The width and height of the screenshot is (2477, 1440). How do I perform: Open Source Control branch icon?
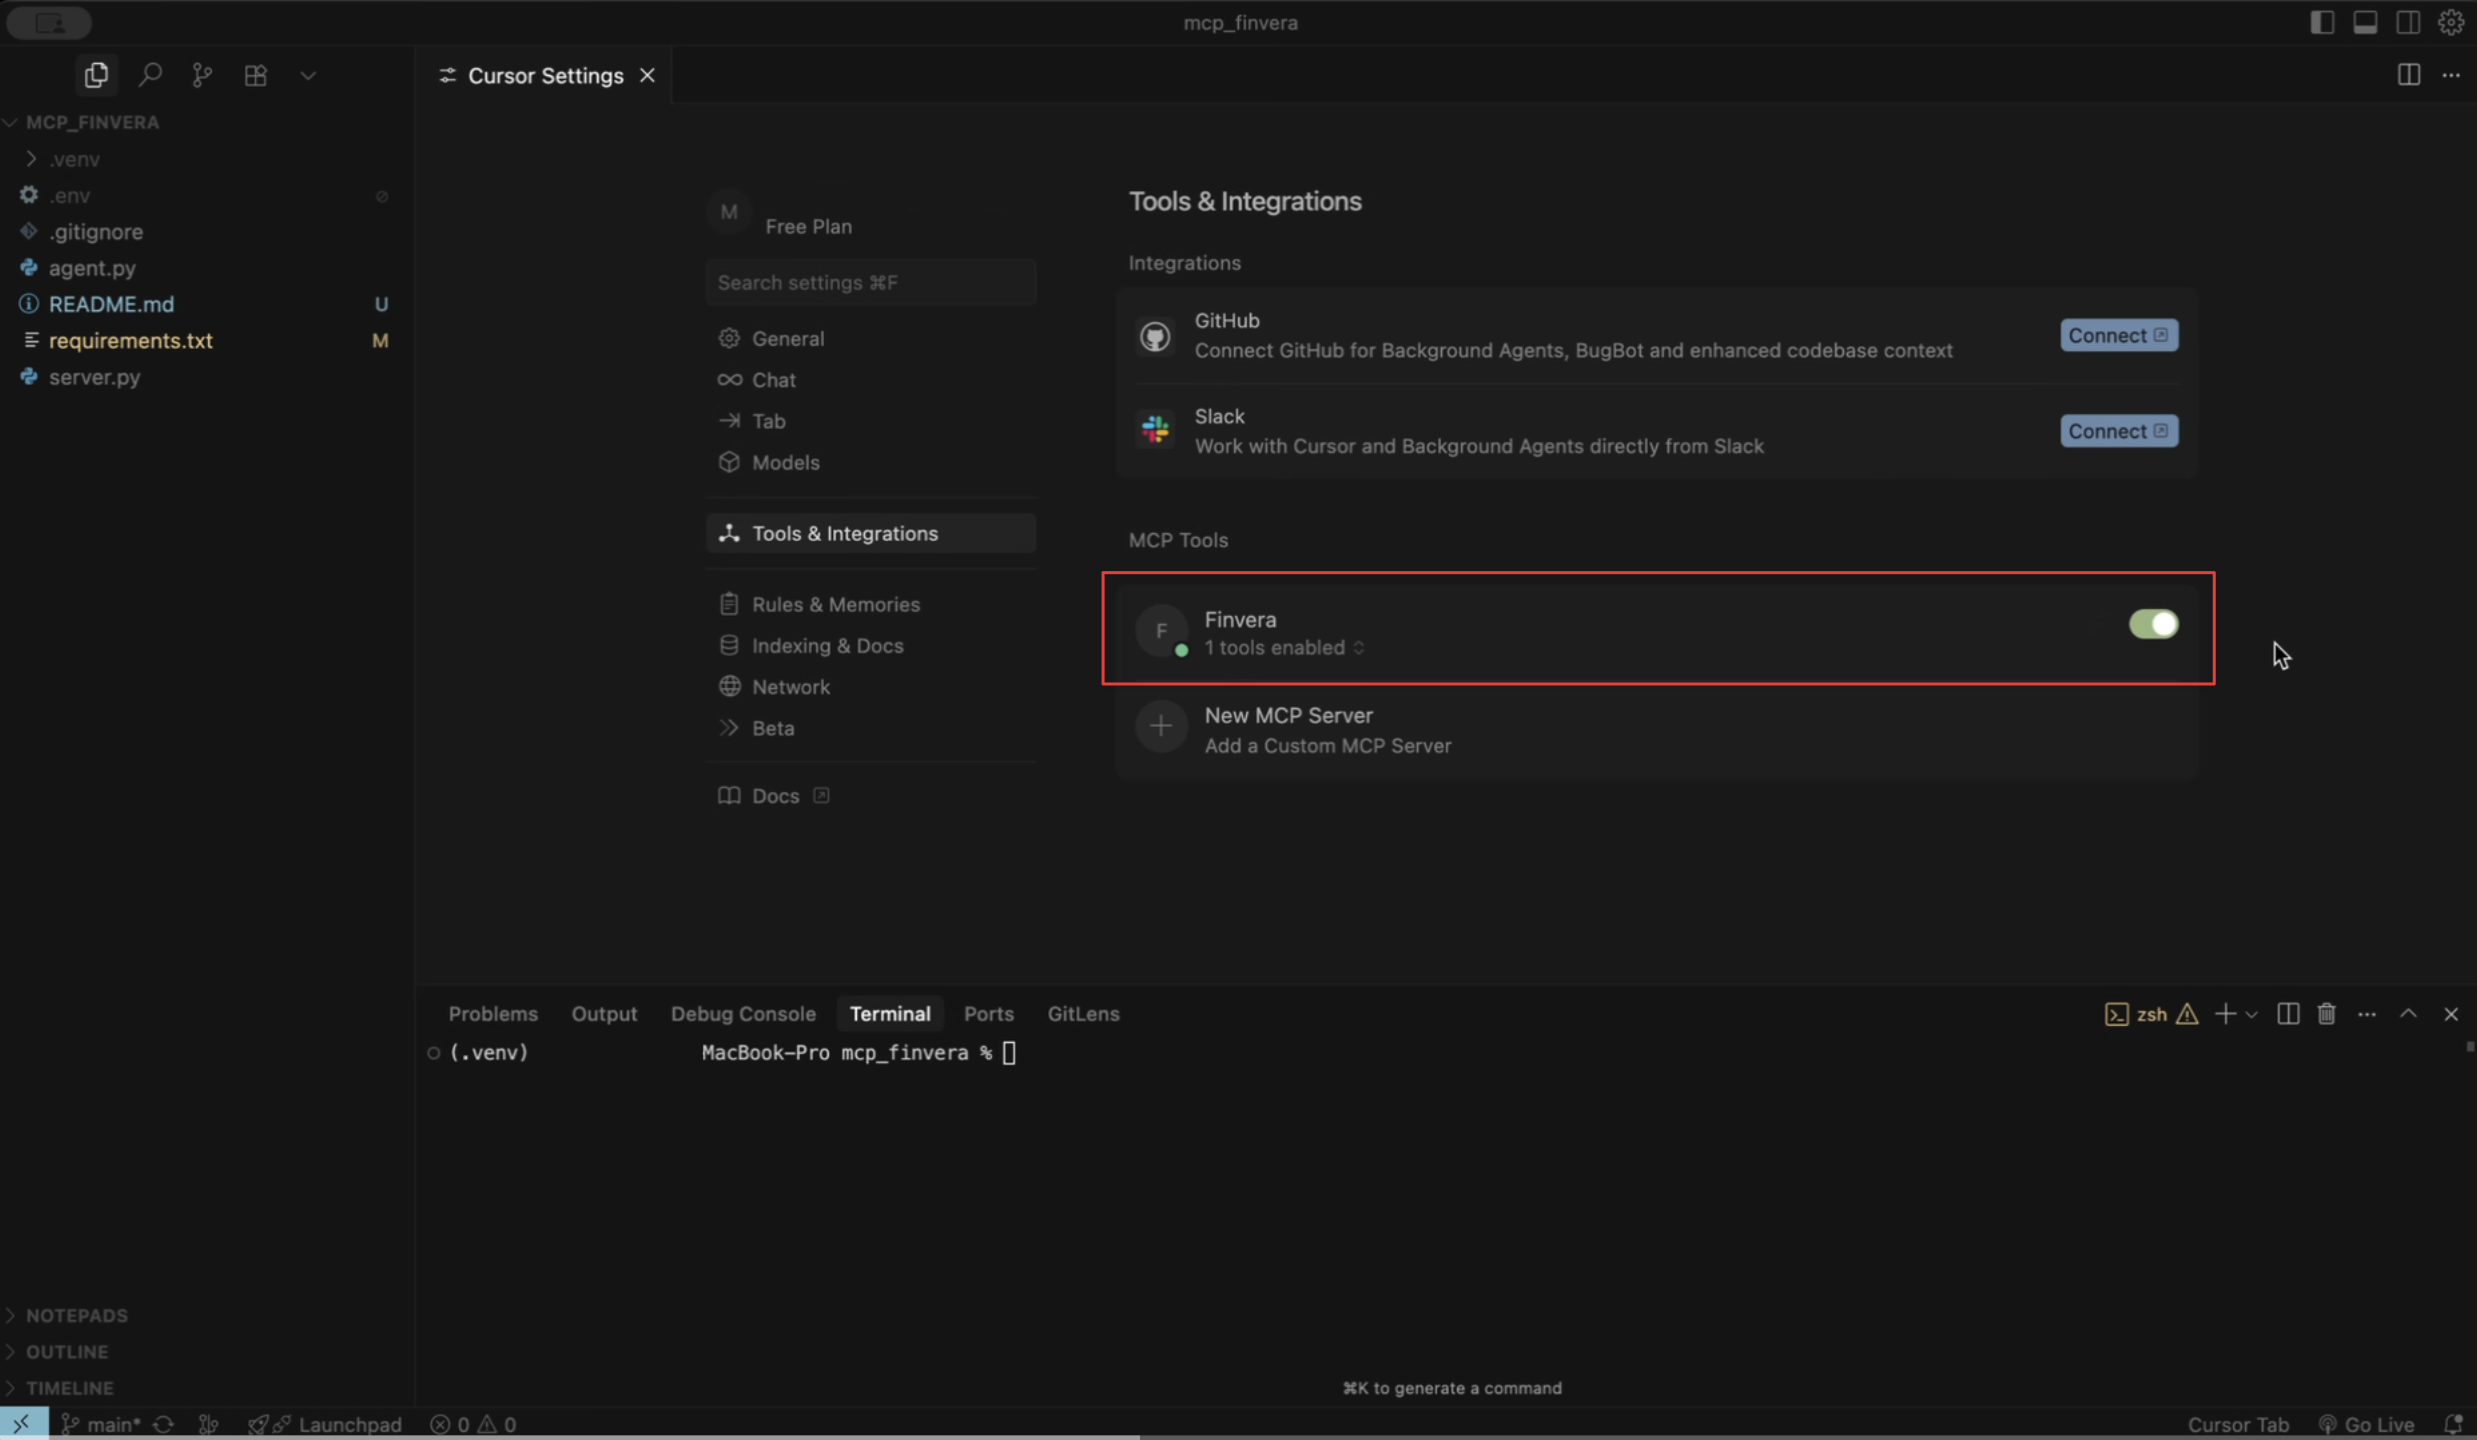202,75
